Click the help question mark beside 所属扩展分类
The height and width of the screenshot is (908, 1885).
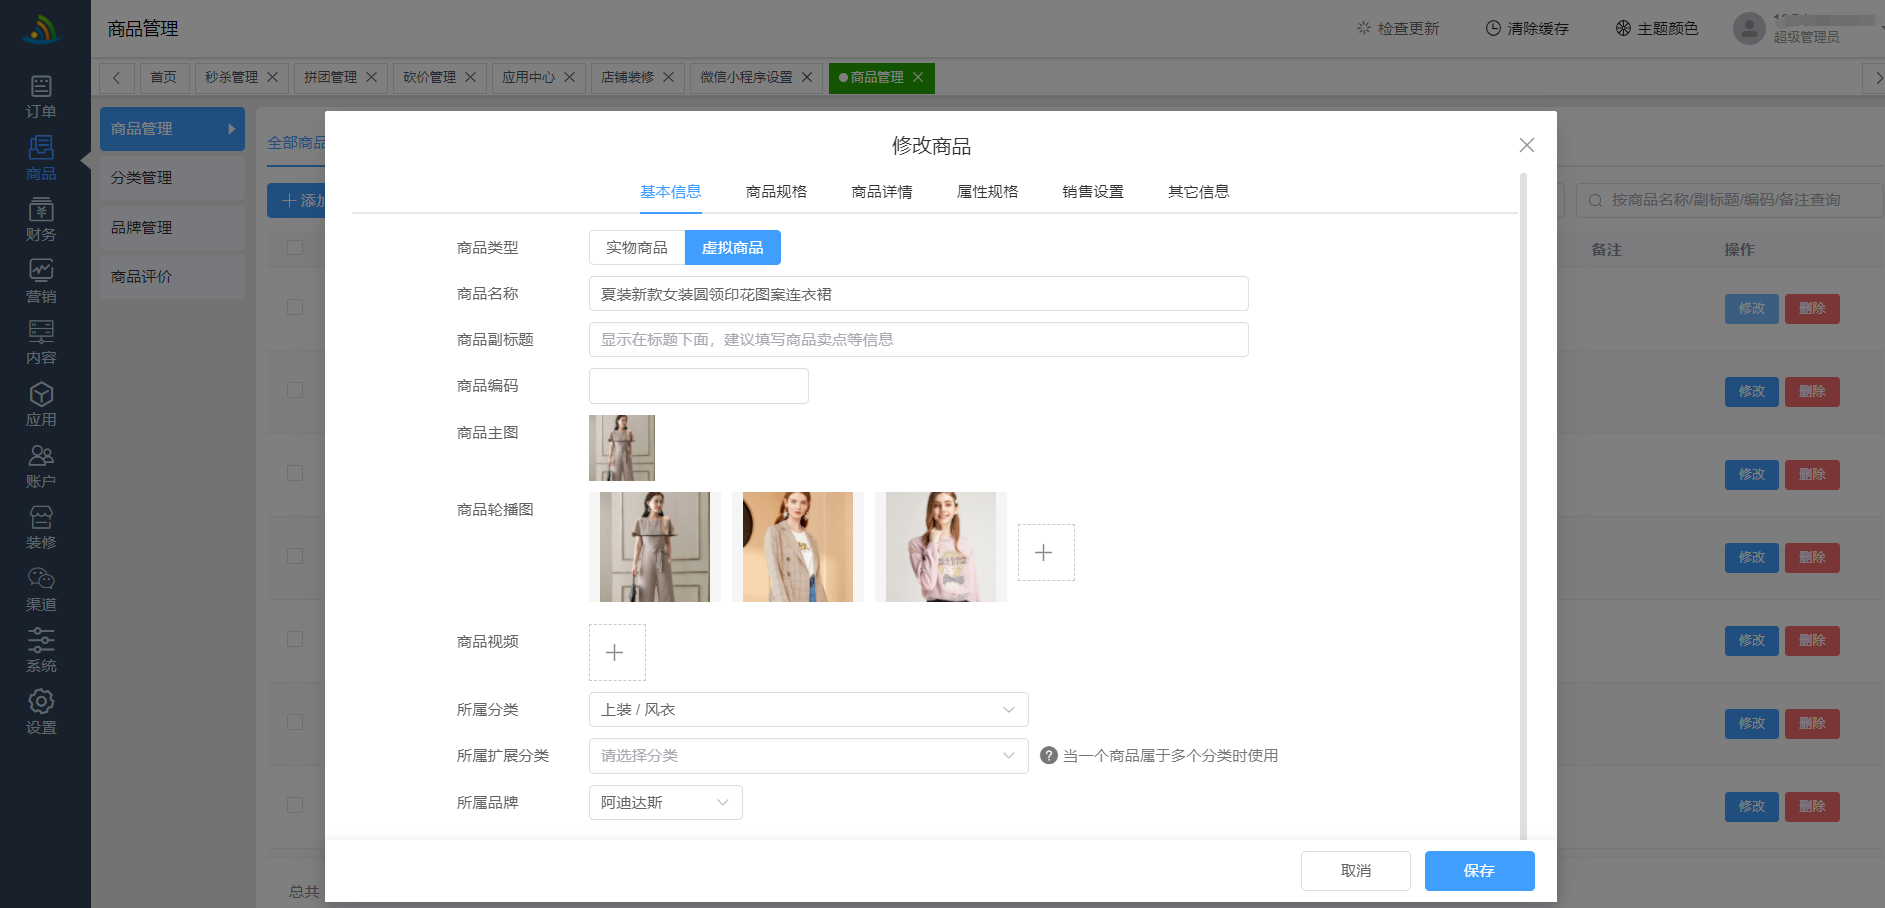click(1048, 756)
